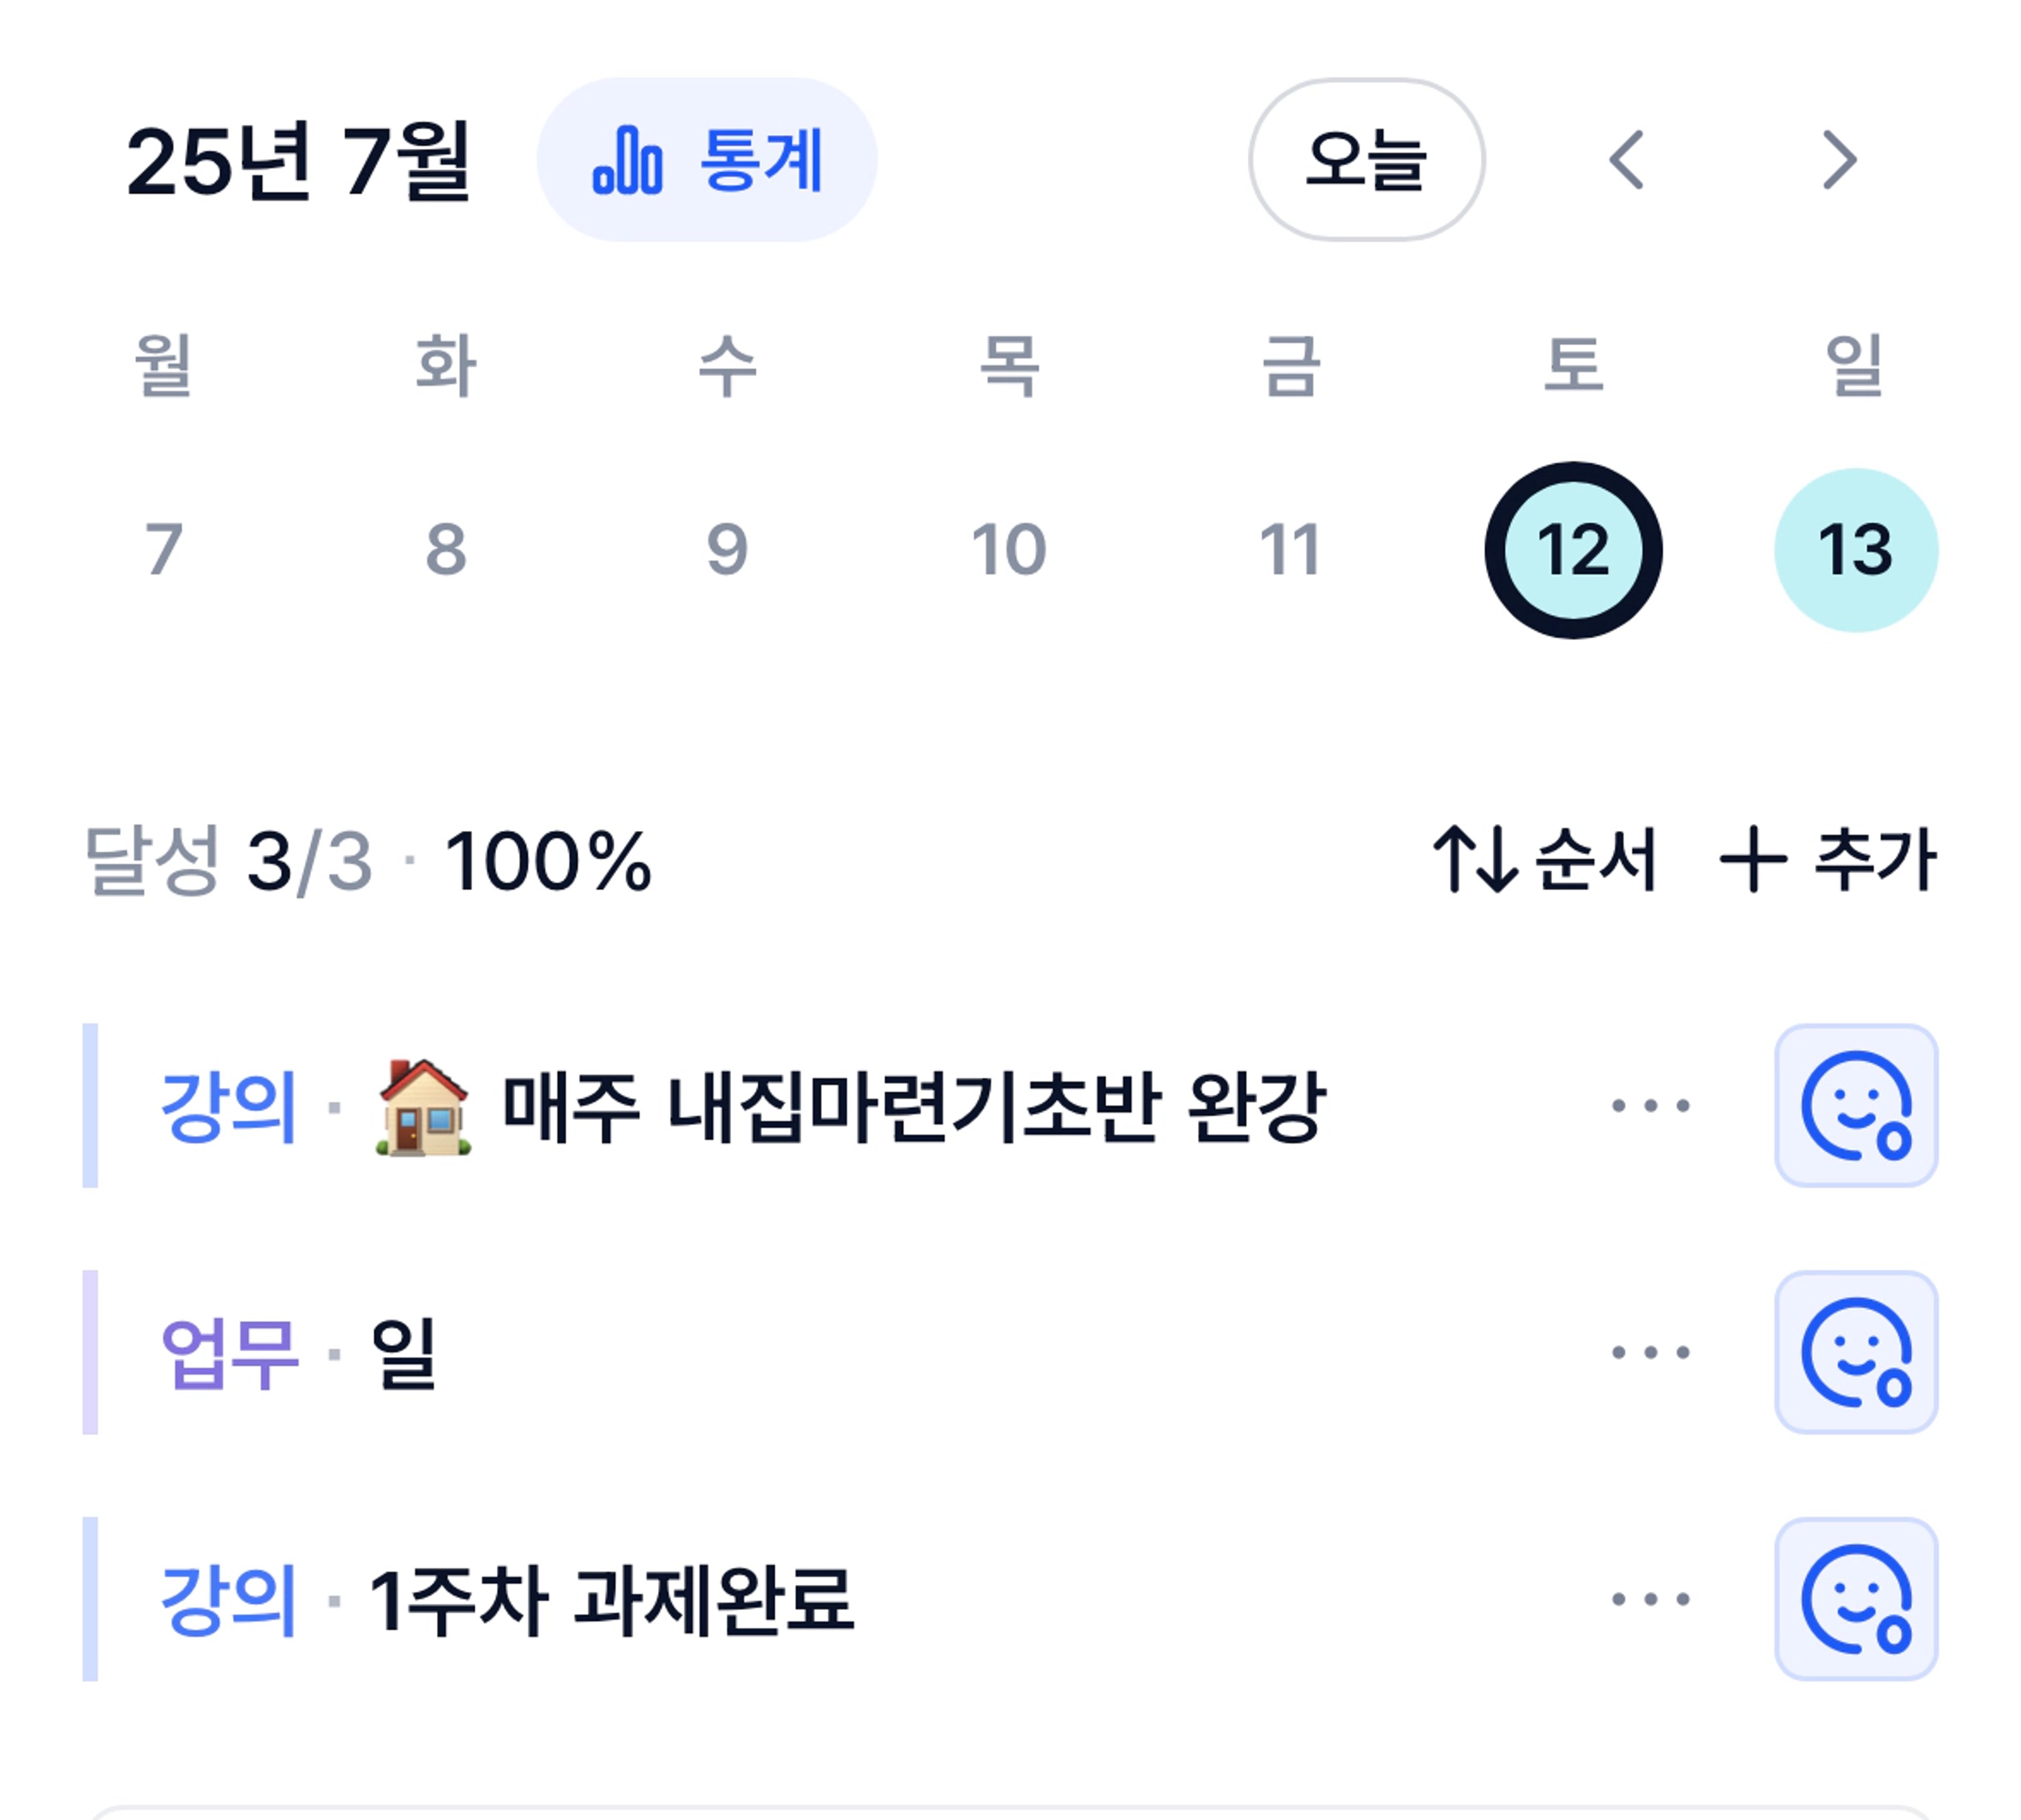Open three-dot menu for 1주차 과제완료
Image resolution: width=2021 pixels, height=1820 pixels.
[1651, 1599]
